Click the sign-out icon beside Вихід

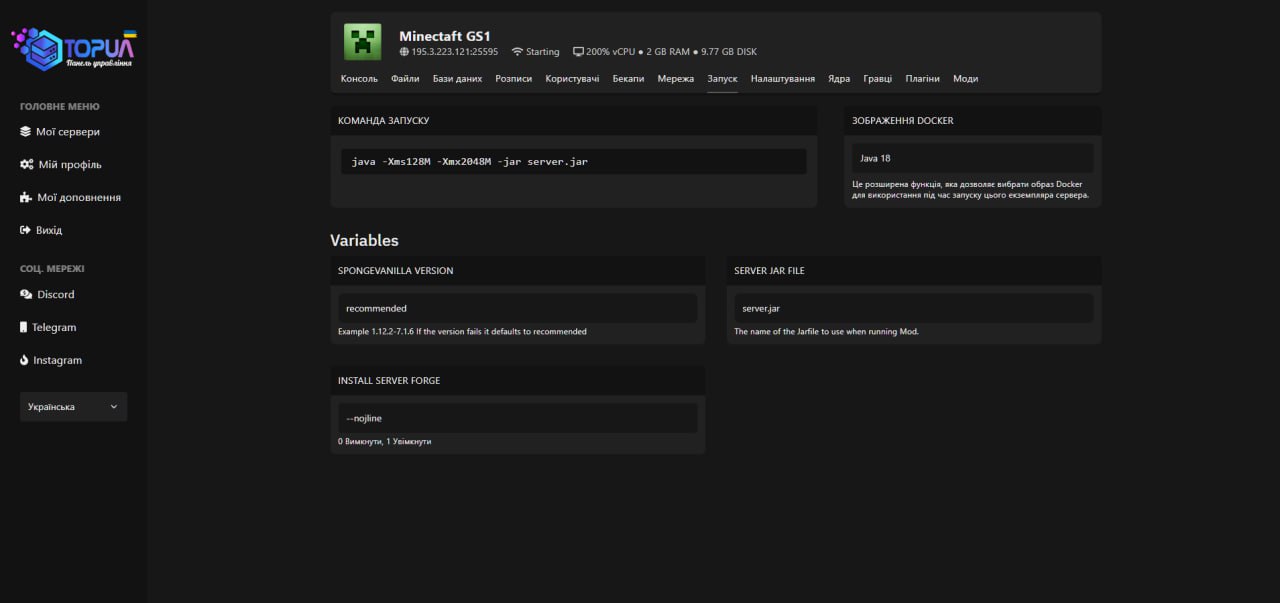[26, 230]
